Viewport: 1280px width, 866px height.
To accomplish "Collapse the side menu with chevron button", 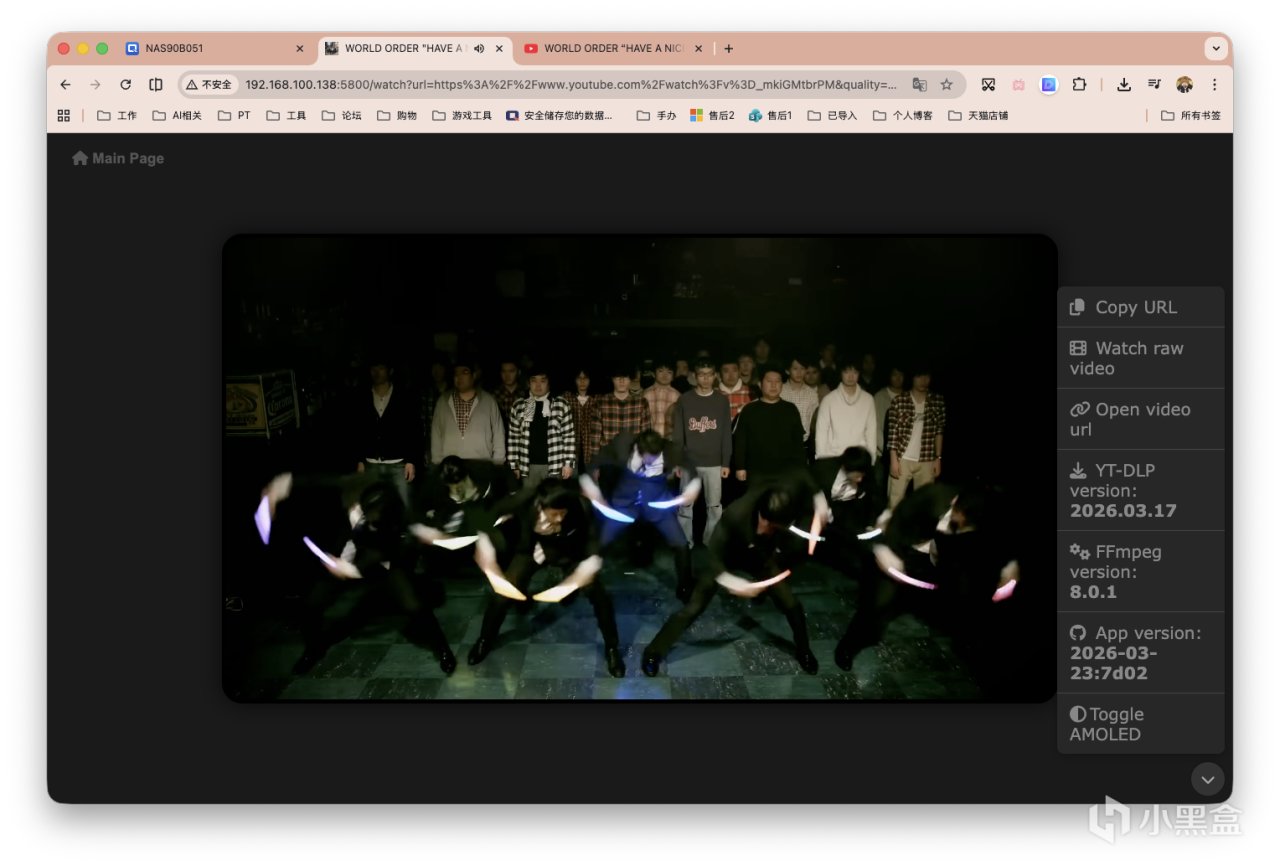I will click(x=1207, y=779).
